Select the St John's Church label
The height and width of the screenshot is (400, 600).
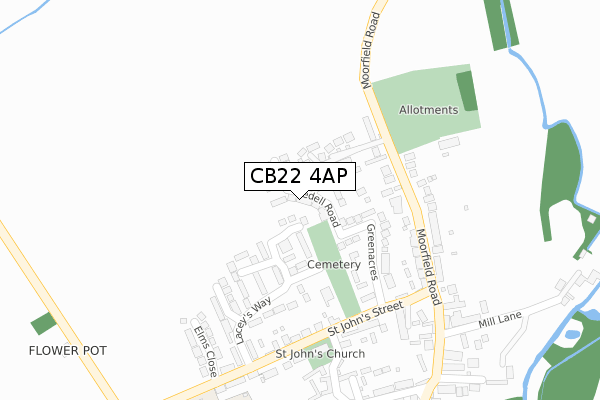pyautogui.click(x=320, y=354)
